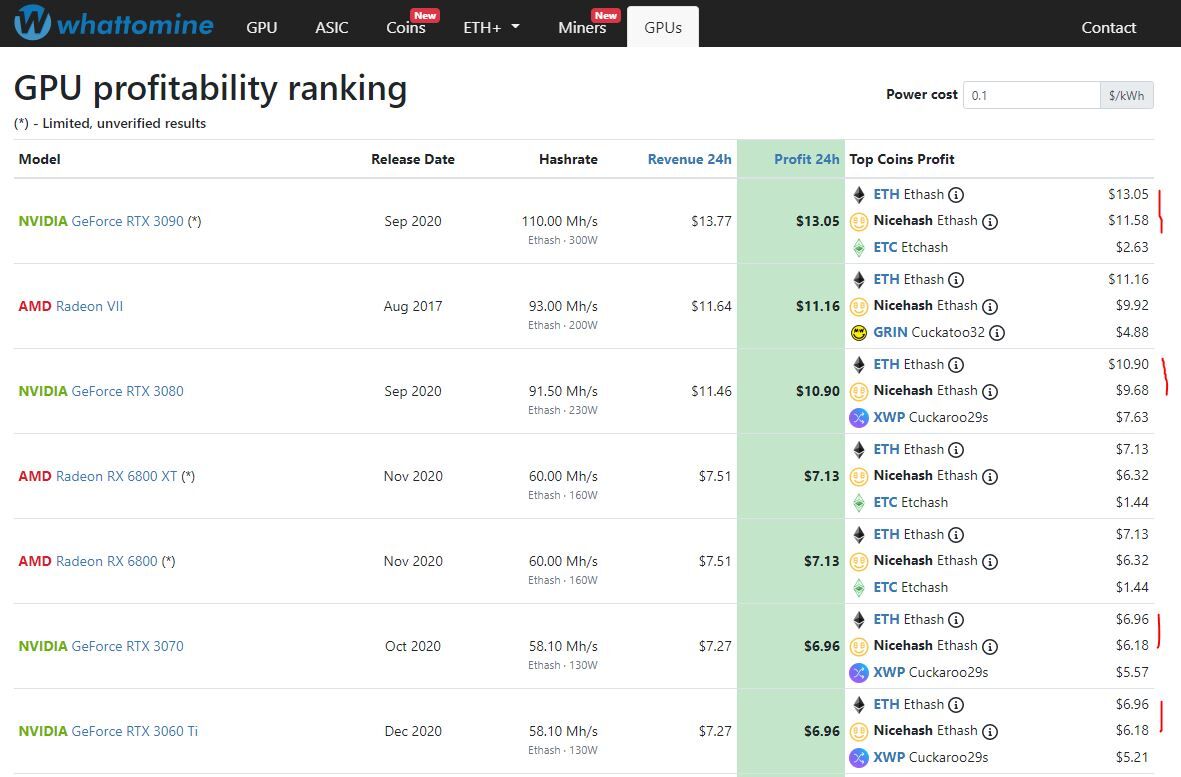Open NVIDIA GeForce RTX 3090 model link
Screen dimensions: 1181x777
(101, 221)
